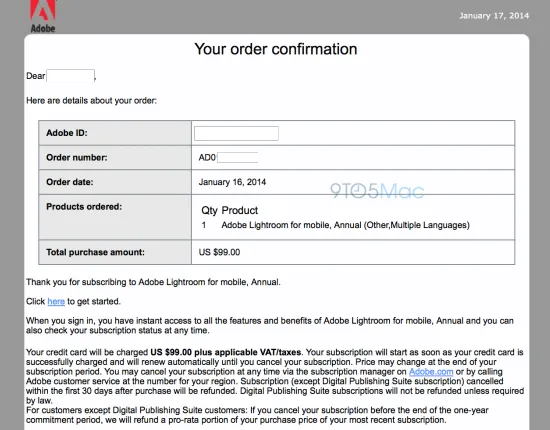Screen dimensions: 550x430
Task: Click the Adobe logo
Action: [43, 16]
